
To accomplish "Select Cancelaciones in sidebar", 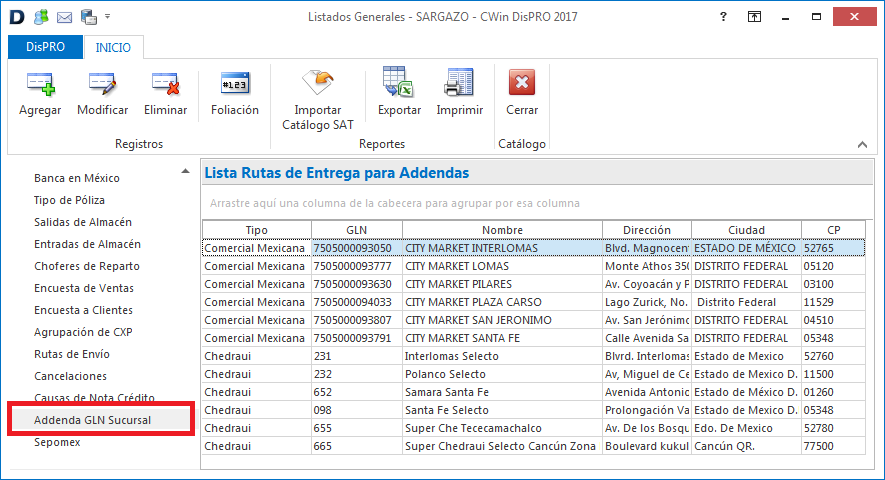I will tap(71, 376).
